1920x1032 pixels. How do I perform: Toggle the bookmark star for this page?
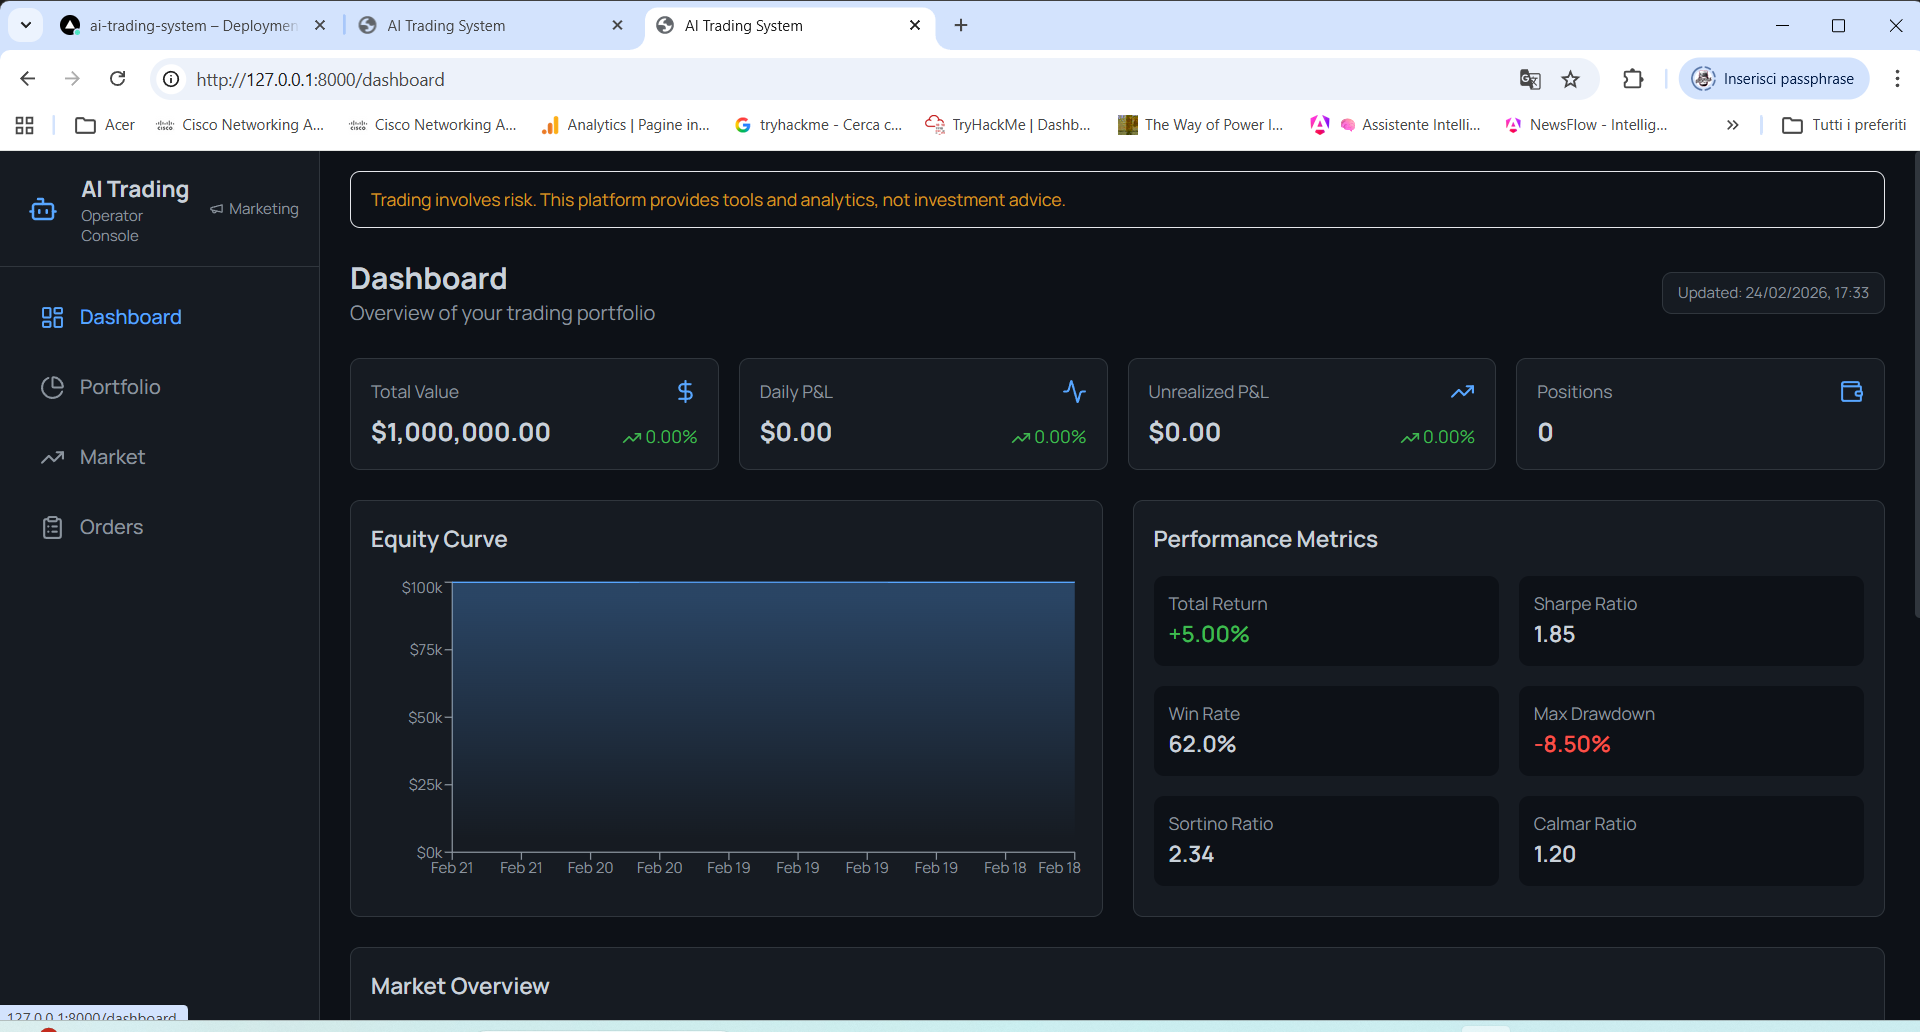1571,79
